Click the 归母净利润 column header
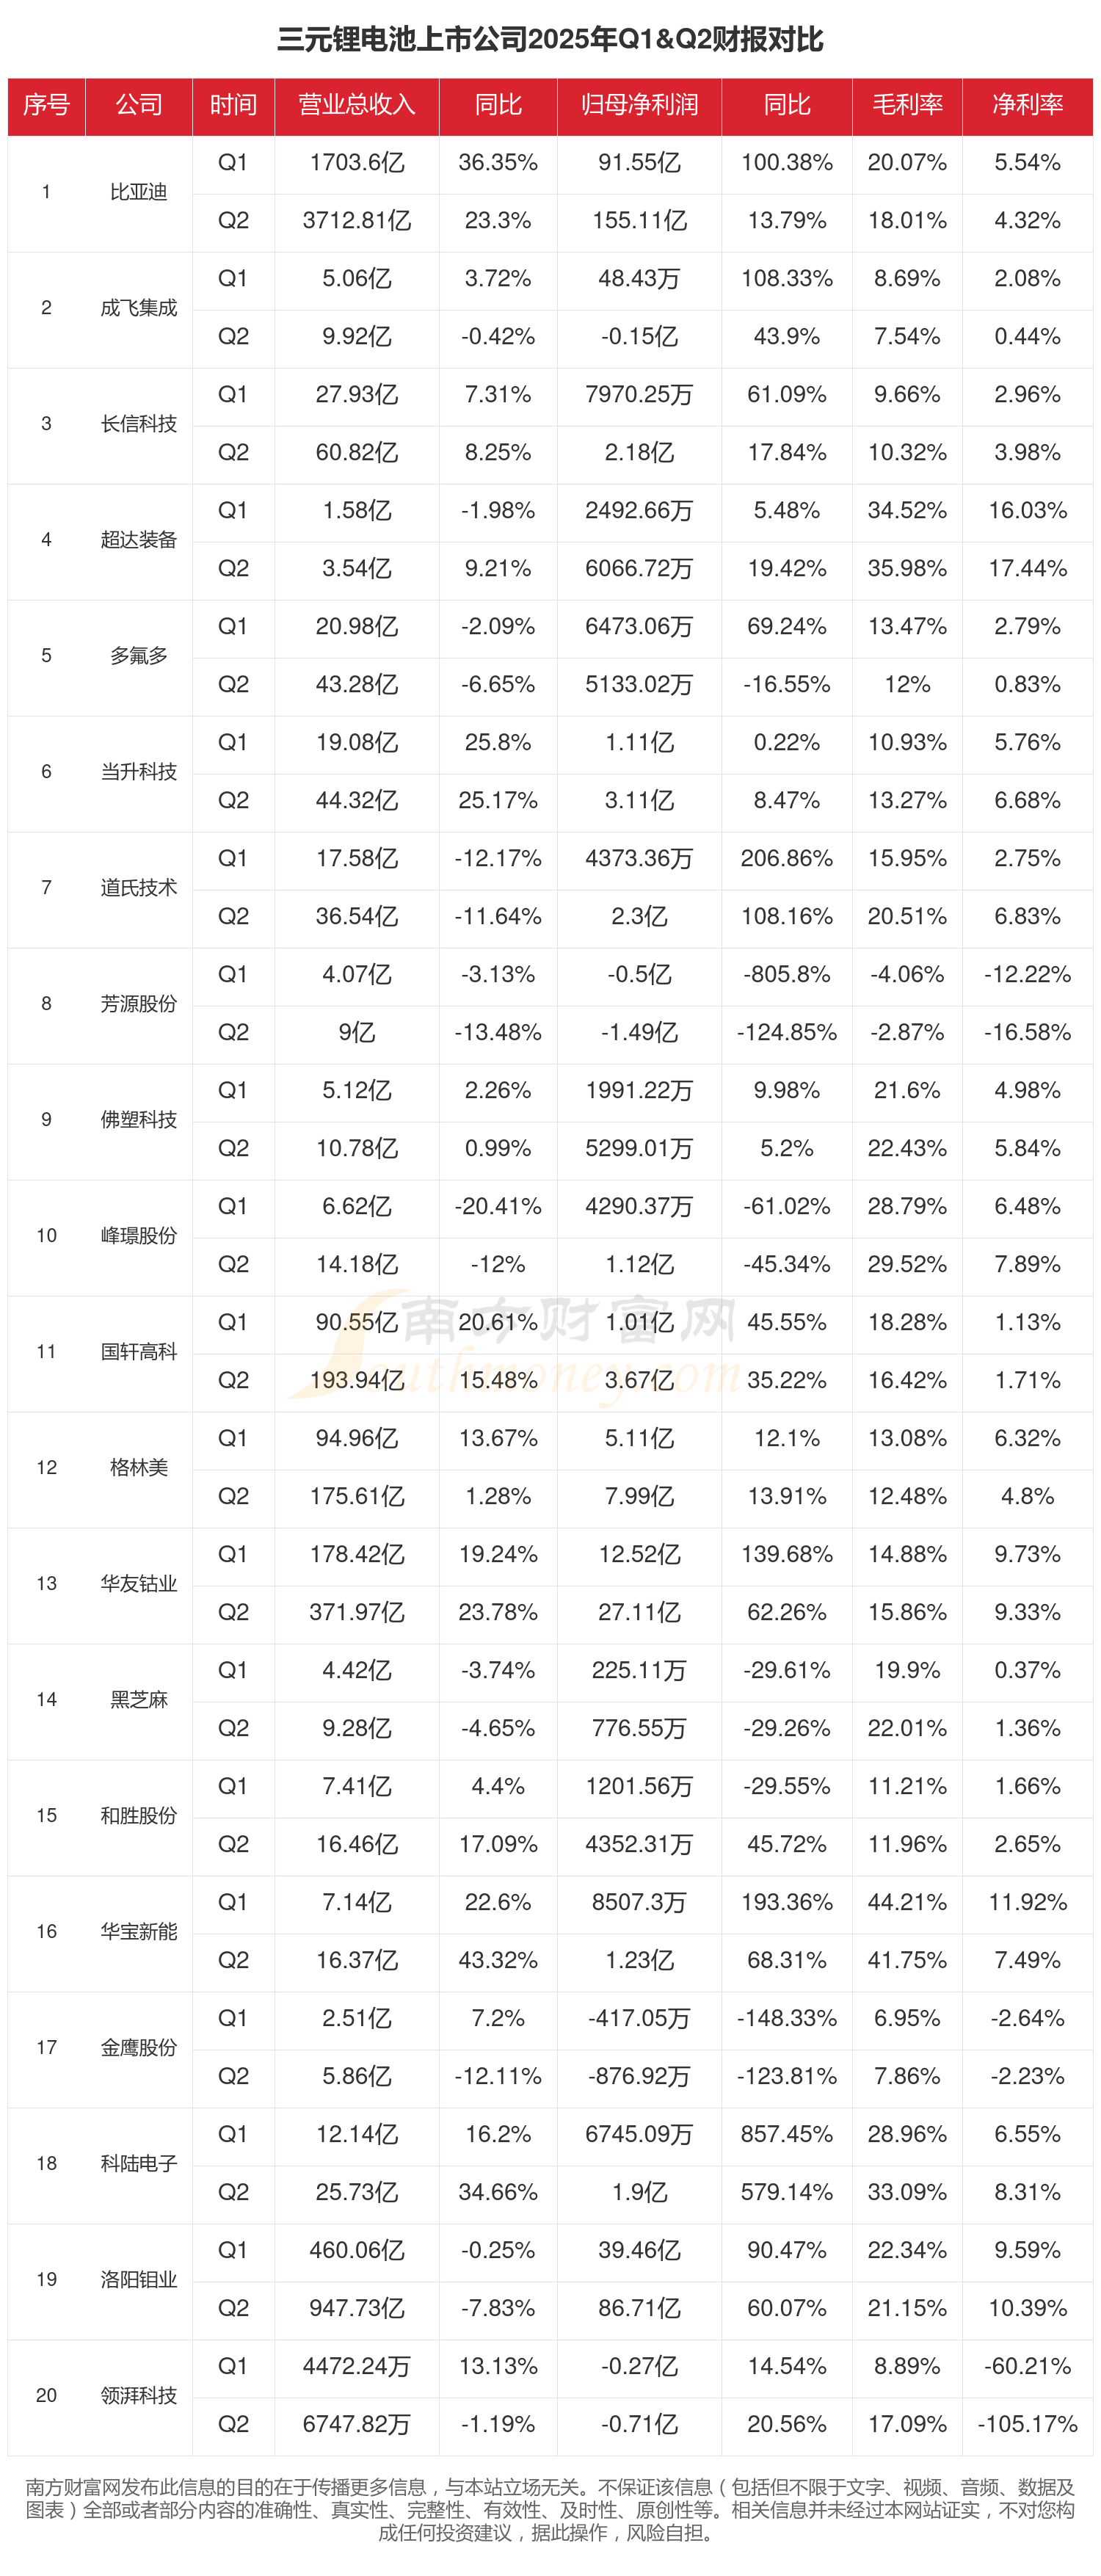Screen dimensions: 1101x2576 639,105
